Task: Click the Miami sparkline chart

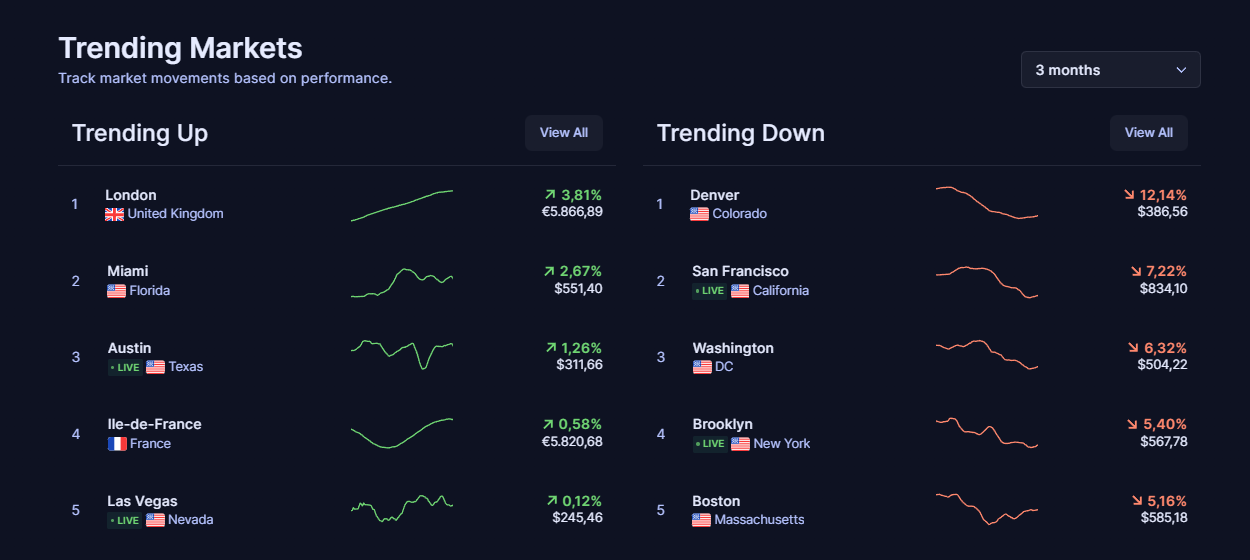Action: tap(402, 282)
